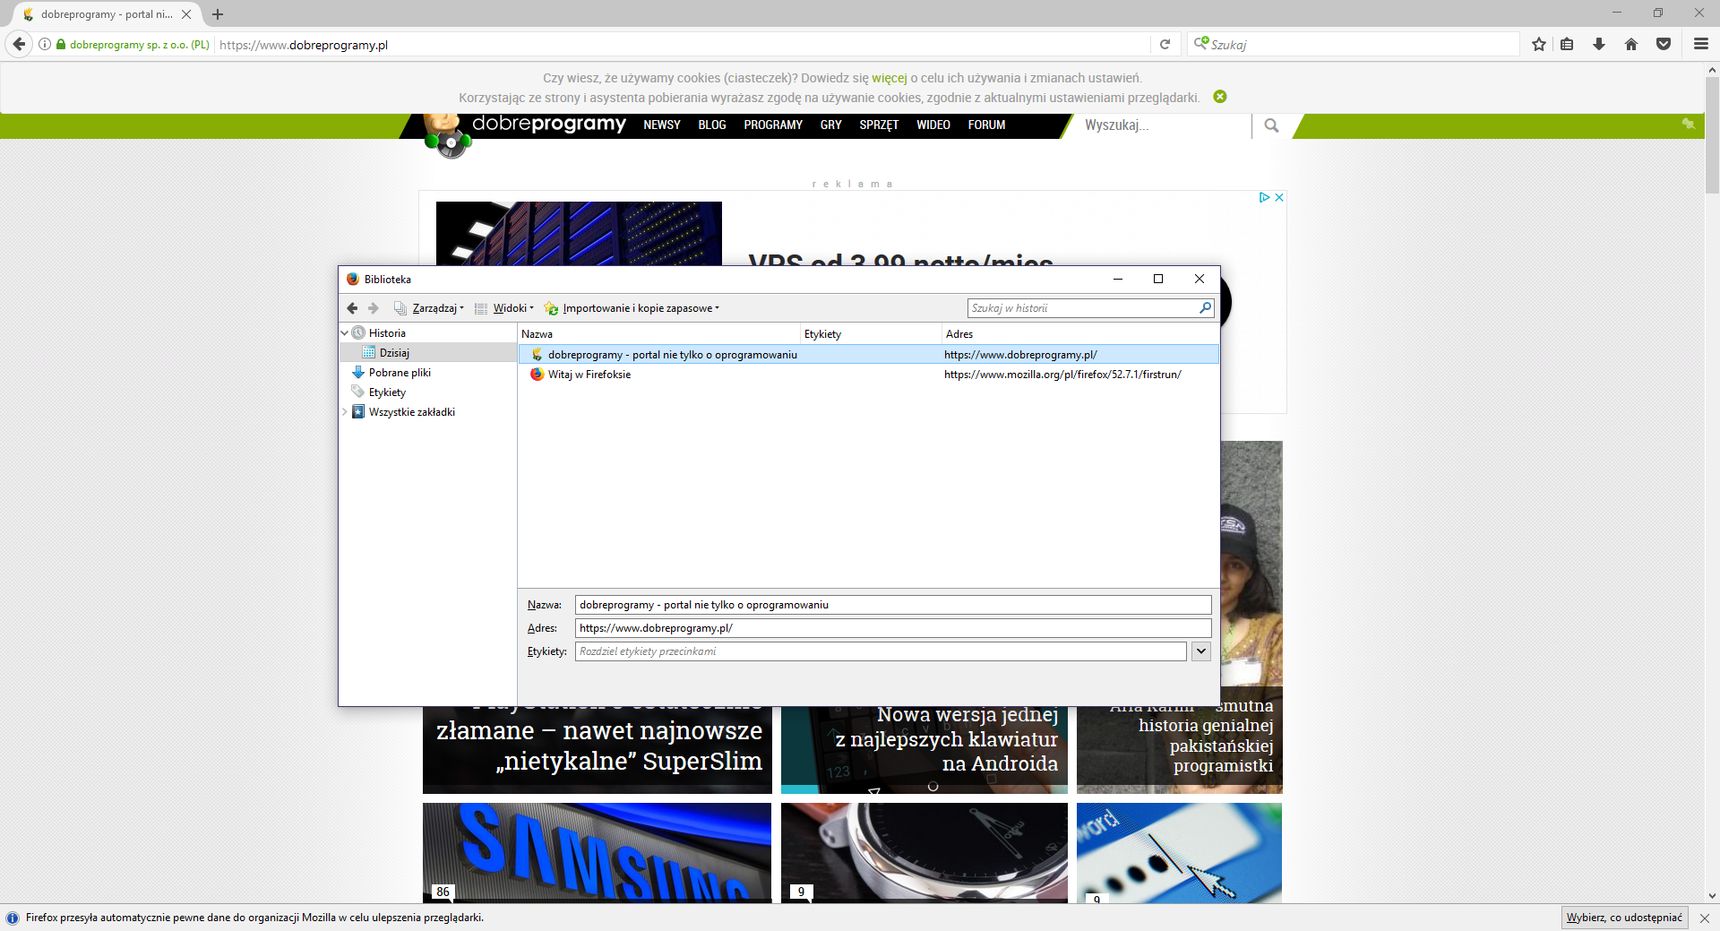Viewport: 1720px width, 931px height.
Task: Click the mozilla.org firstrun address cell
Action: click(1062, 374)
